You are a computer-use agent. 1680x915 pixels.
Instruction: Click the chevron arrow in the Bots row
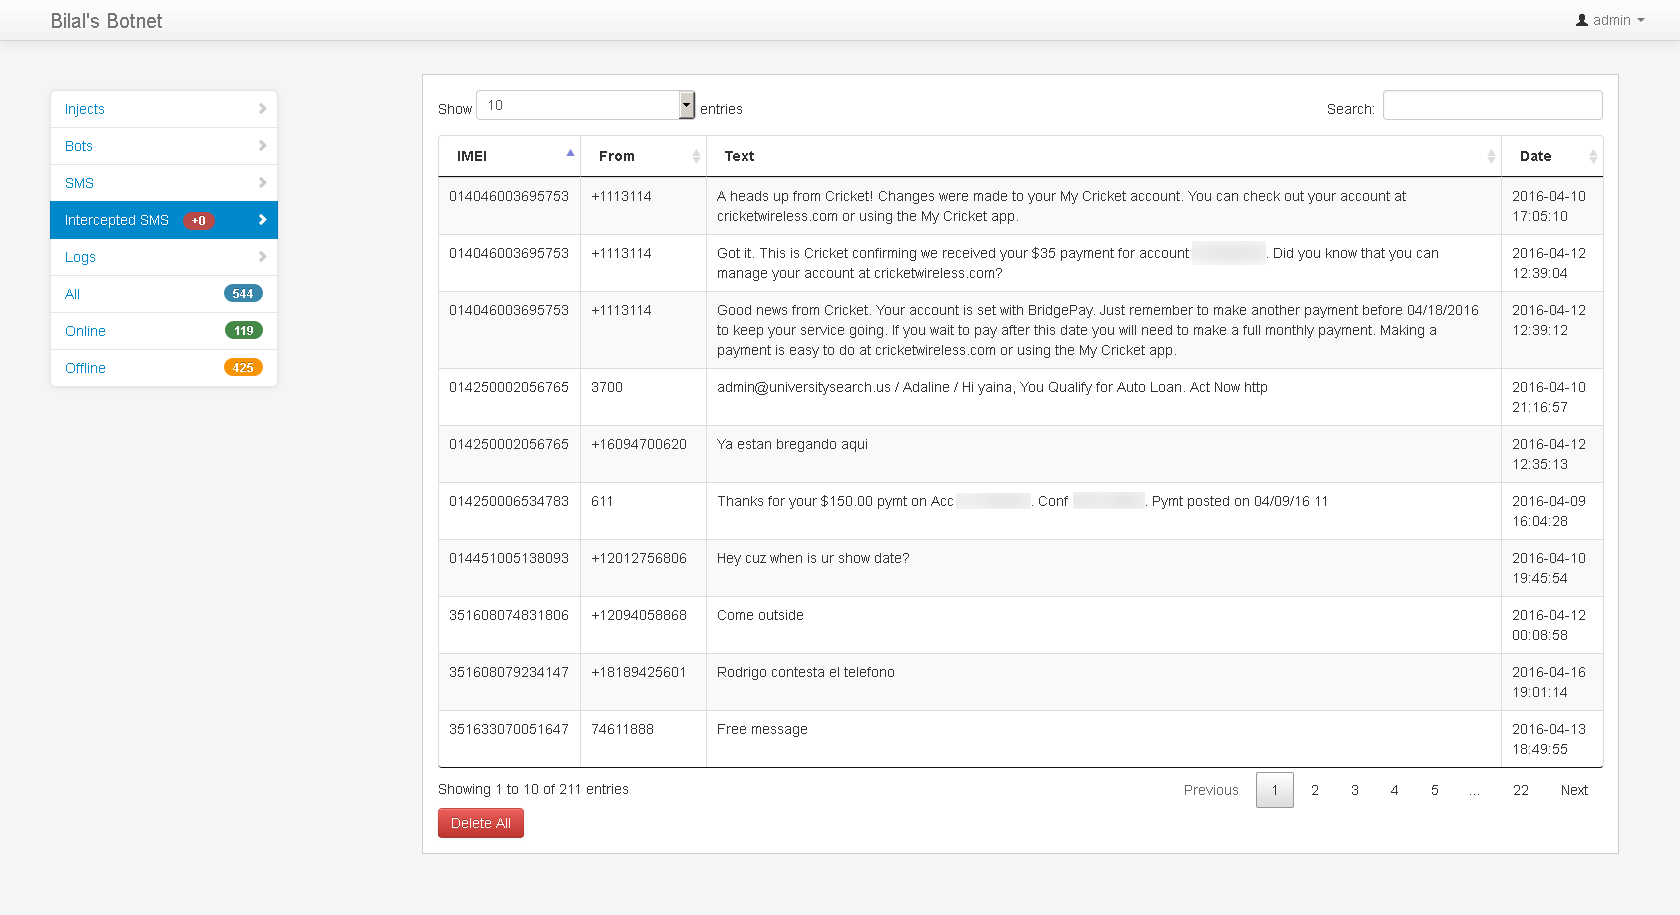point(262,146)
